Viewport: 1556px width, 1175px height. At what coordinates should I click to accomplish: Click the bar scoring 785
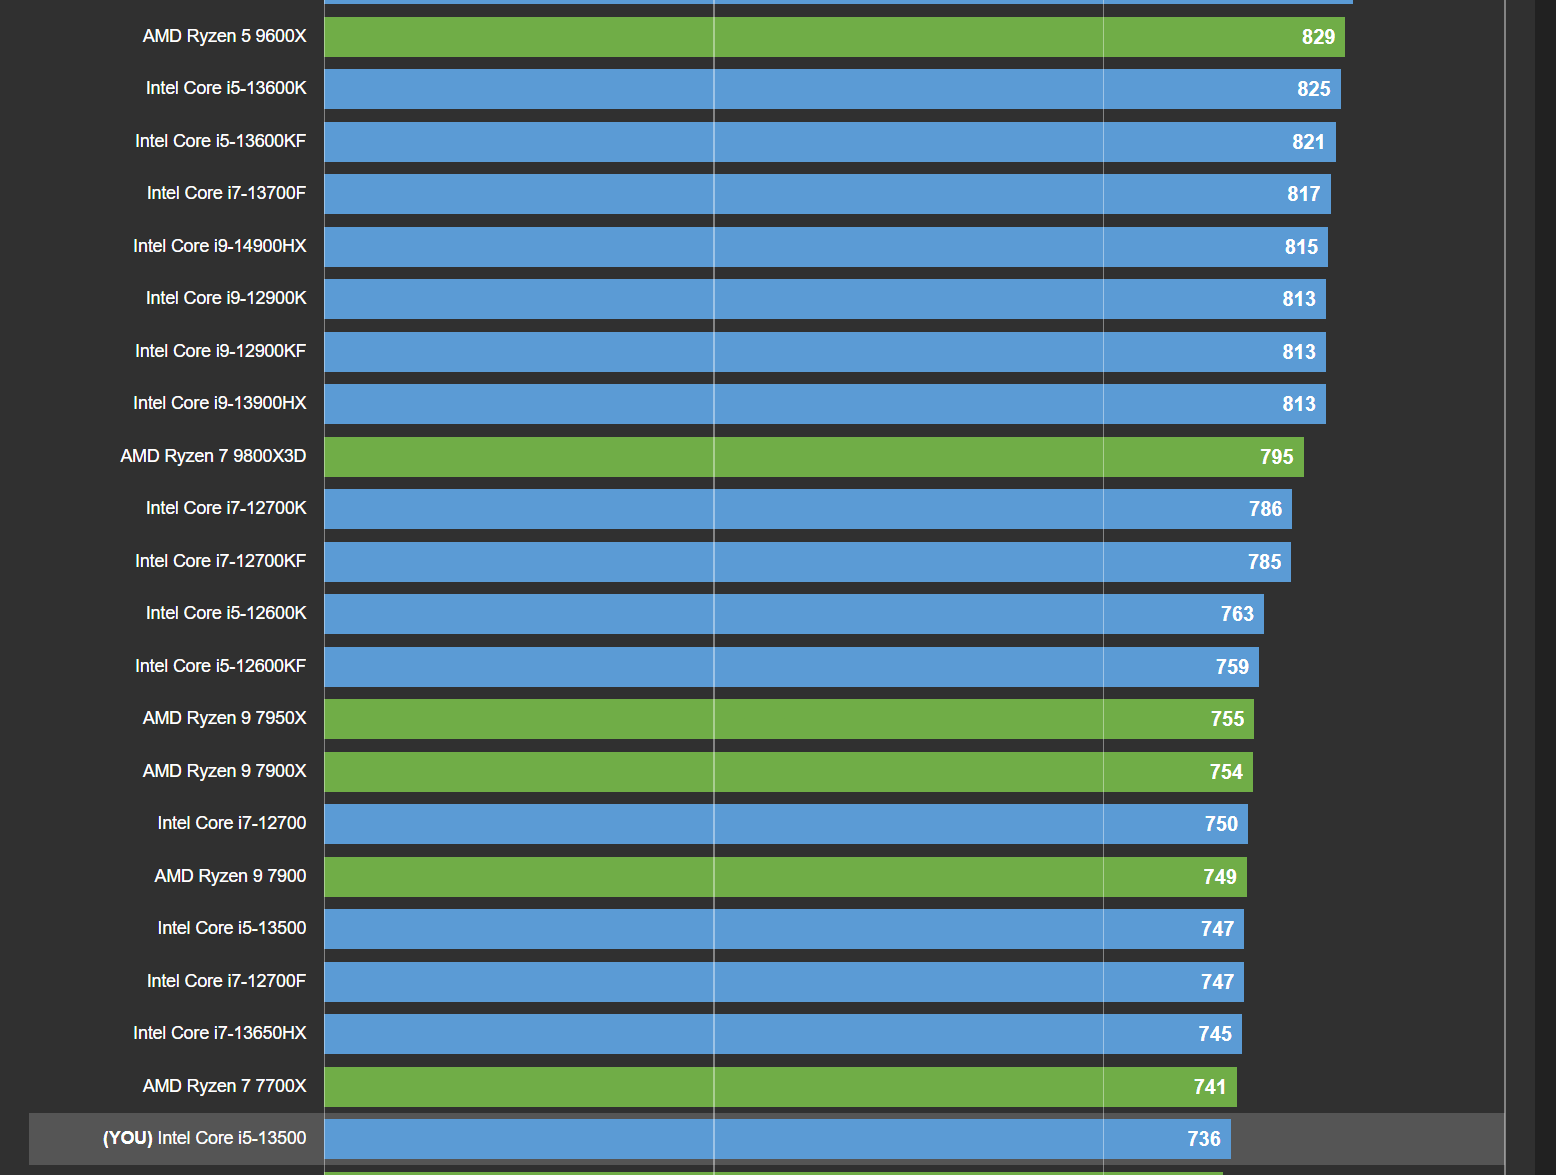coord(807,562)
